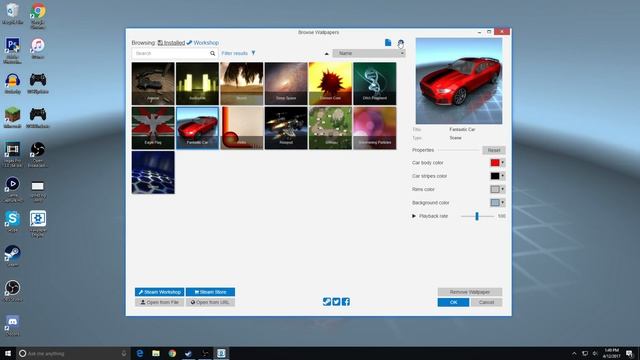Launch iTunes from the desktop

click(38, 48)
